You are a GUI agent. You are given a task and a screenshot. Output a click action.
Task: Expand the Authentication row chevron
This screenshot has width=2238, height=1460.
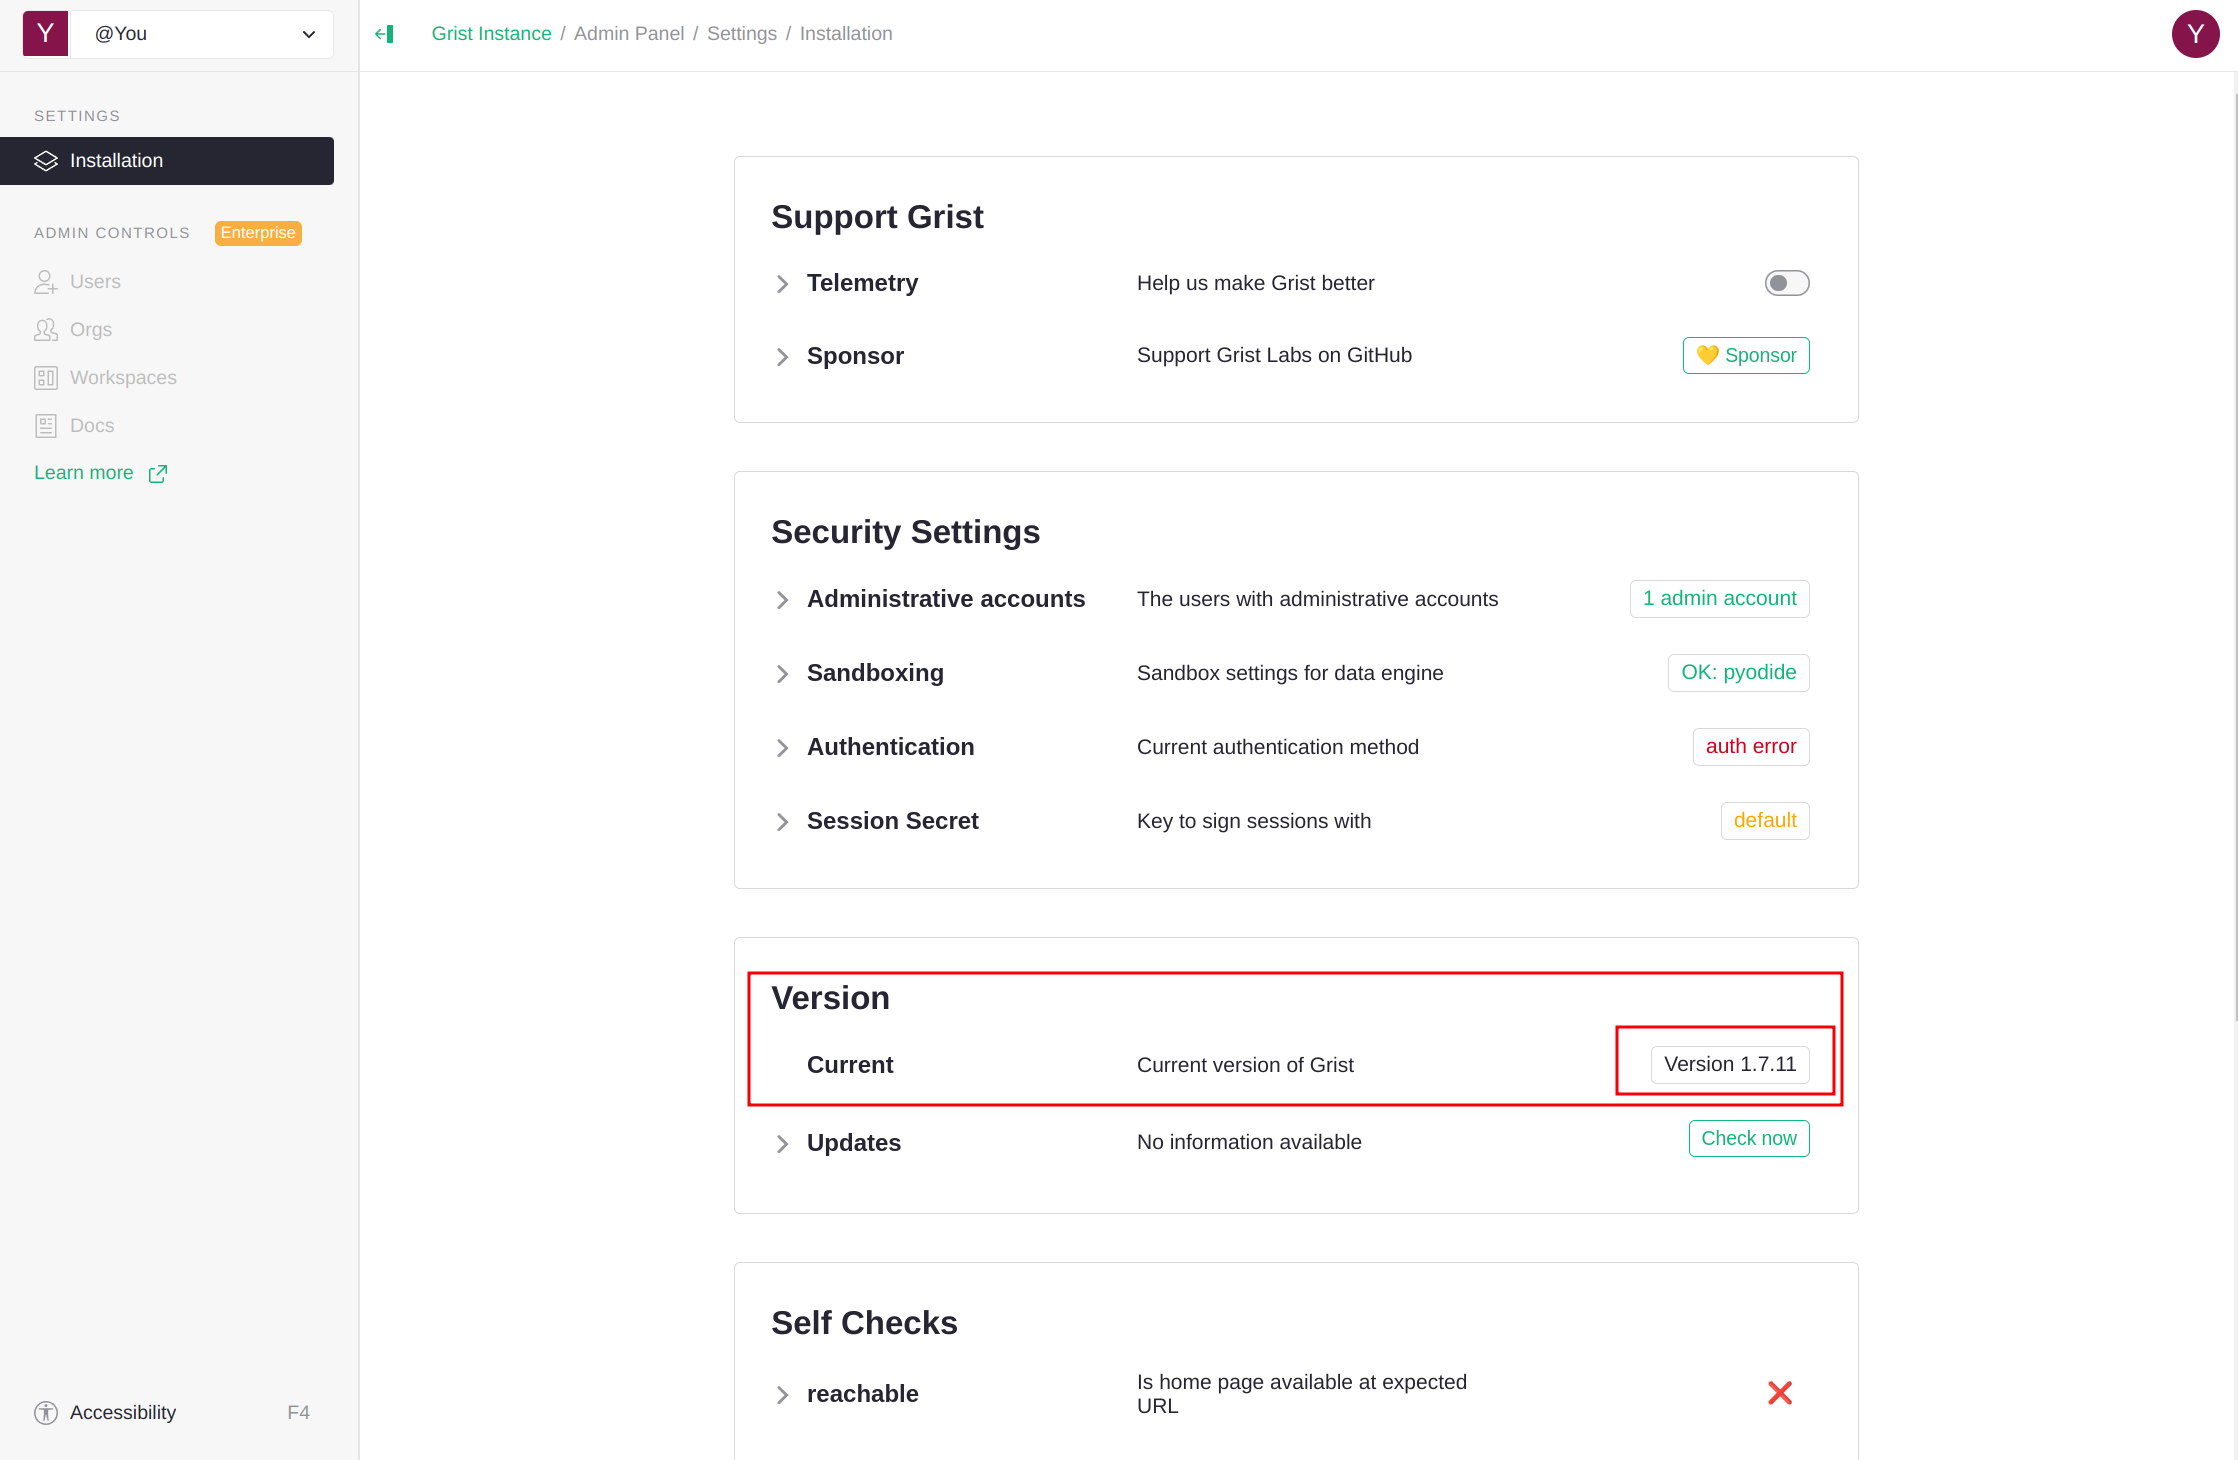coord(782,748)
